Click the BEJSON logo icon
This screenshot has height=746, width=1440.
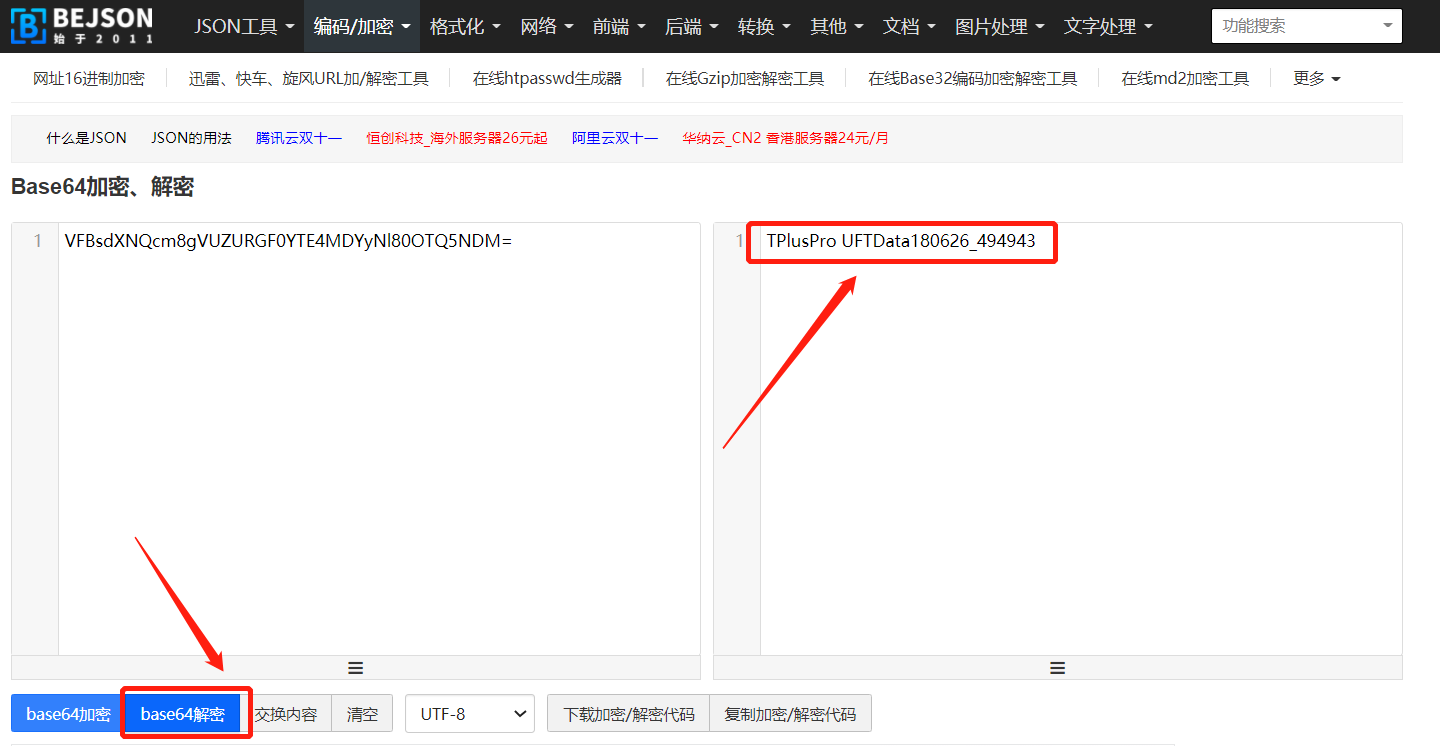tap(28, 26)
